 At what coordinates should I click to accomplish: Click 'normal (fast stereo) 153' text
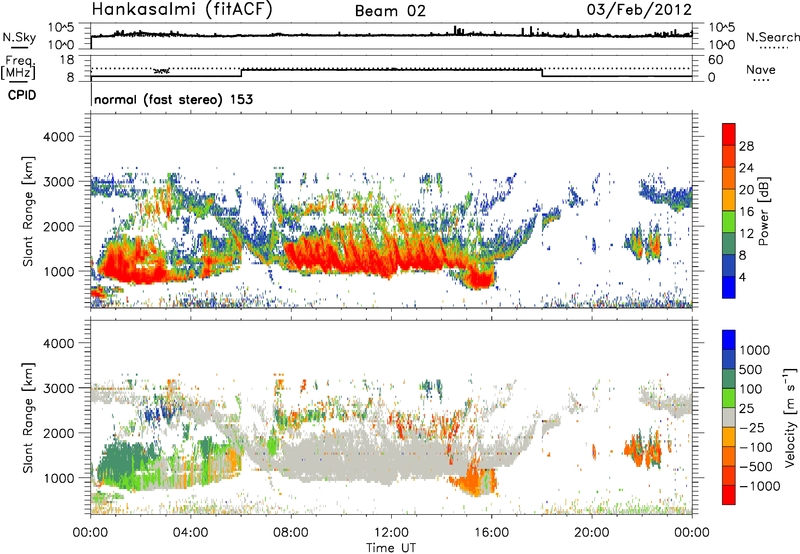pos(173,99)
